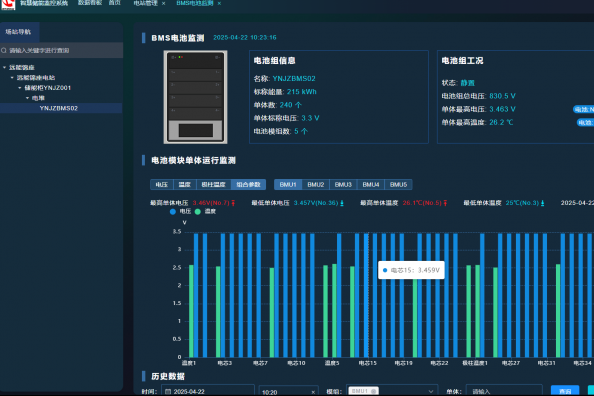Click the 215 kWh rated energy value
The image size is (594, 396).
click(x=302, y=92)
